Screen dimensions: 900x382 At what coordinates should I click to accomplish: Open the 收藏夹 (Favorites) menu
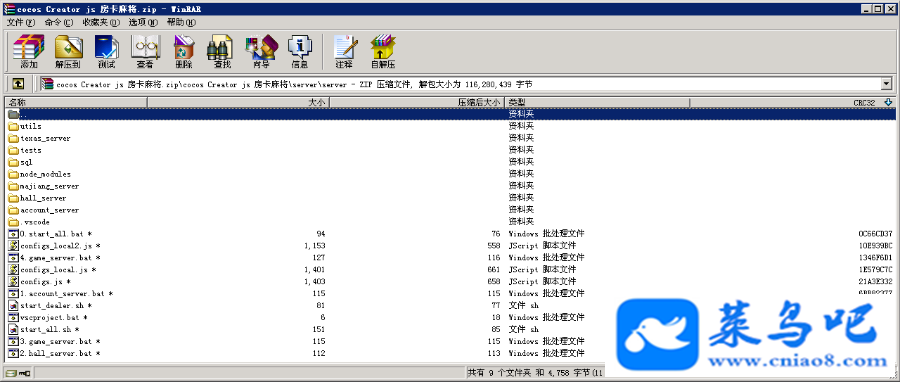pyautogui.click(x=101, y=22)
